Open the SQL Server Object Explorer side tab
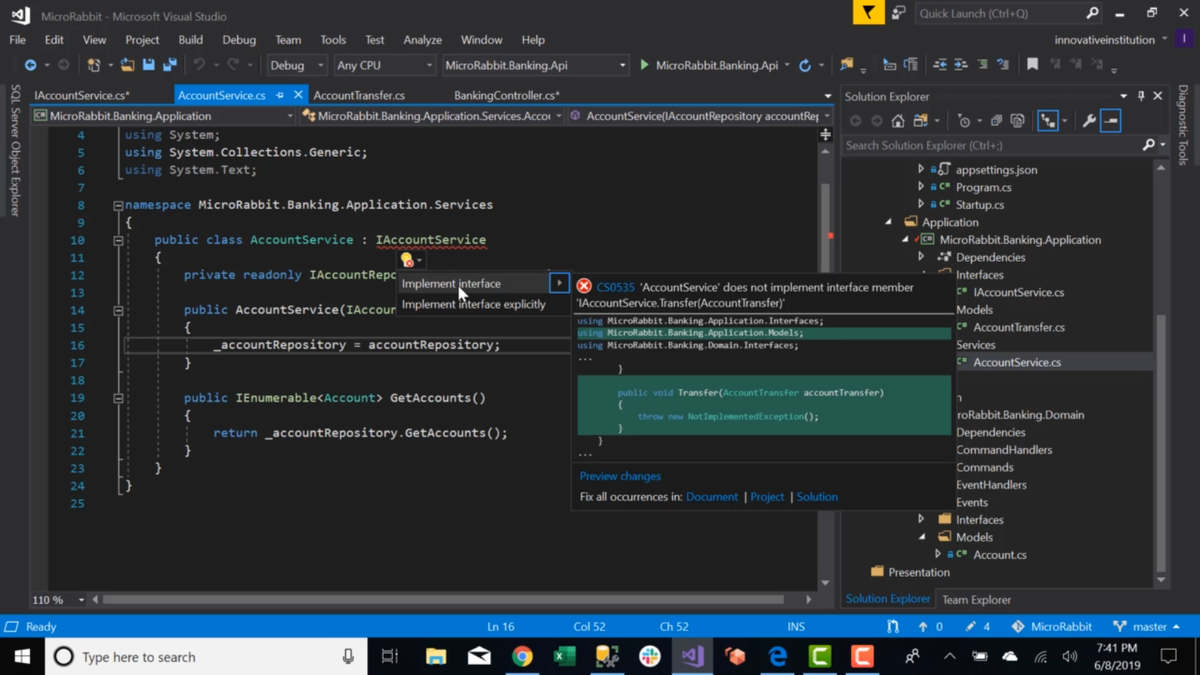This screenshot has width=1200, height=675. 14,151
